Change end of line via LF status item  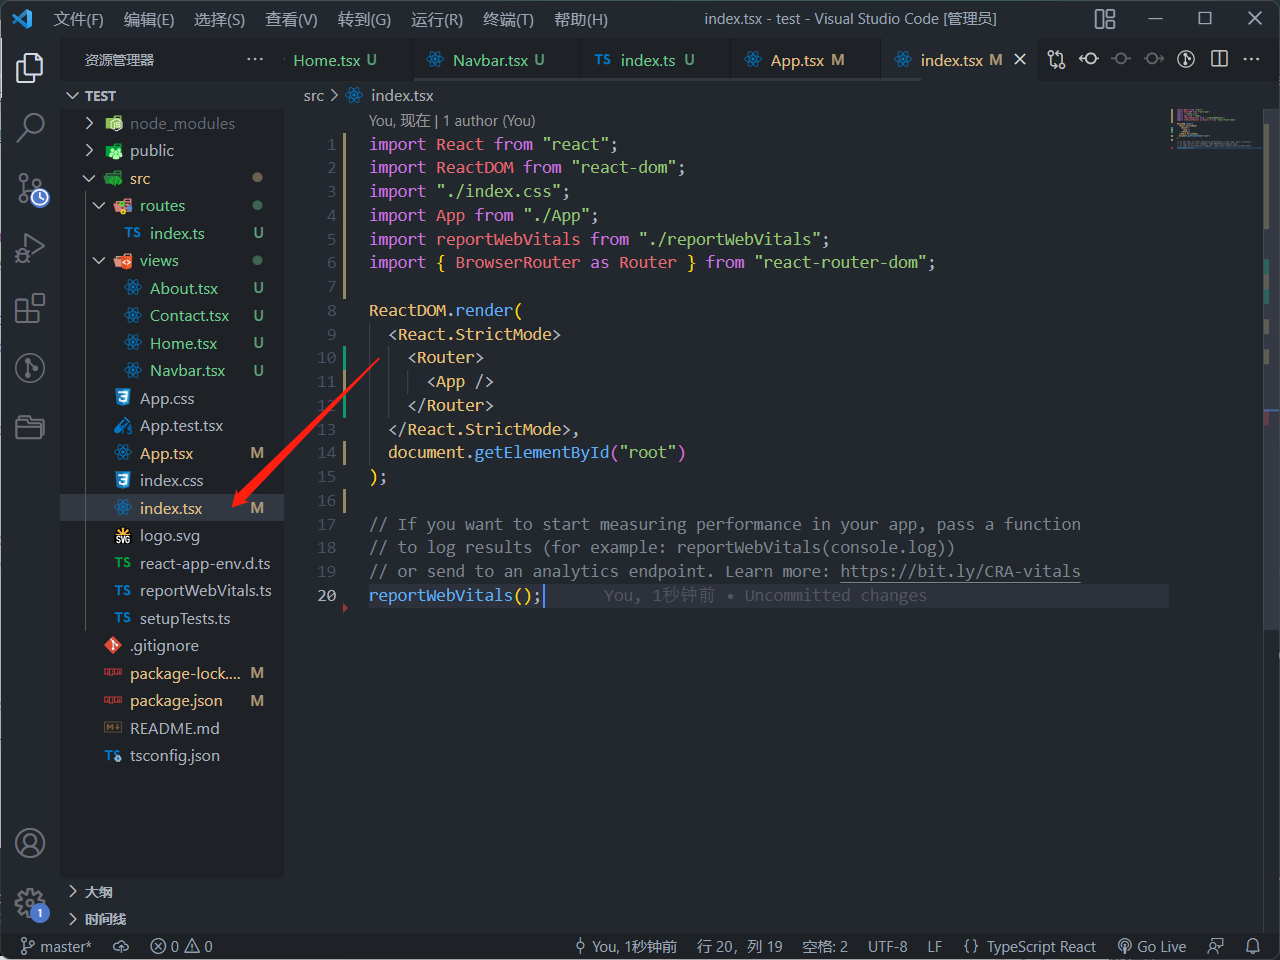(935, 946)
